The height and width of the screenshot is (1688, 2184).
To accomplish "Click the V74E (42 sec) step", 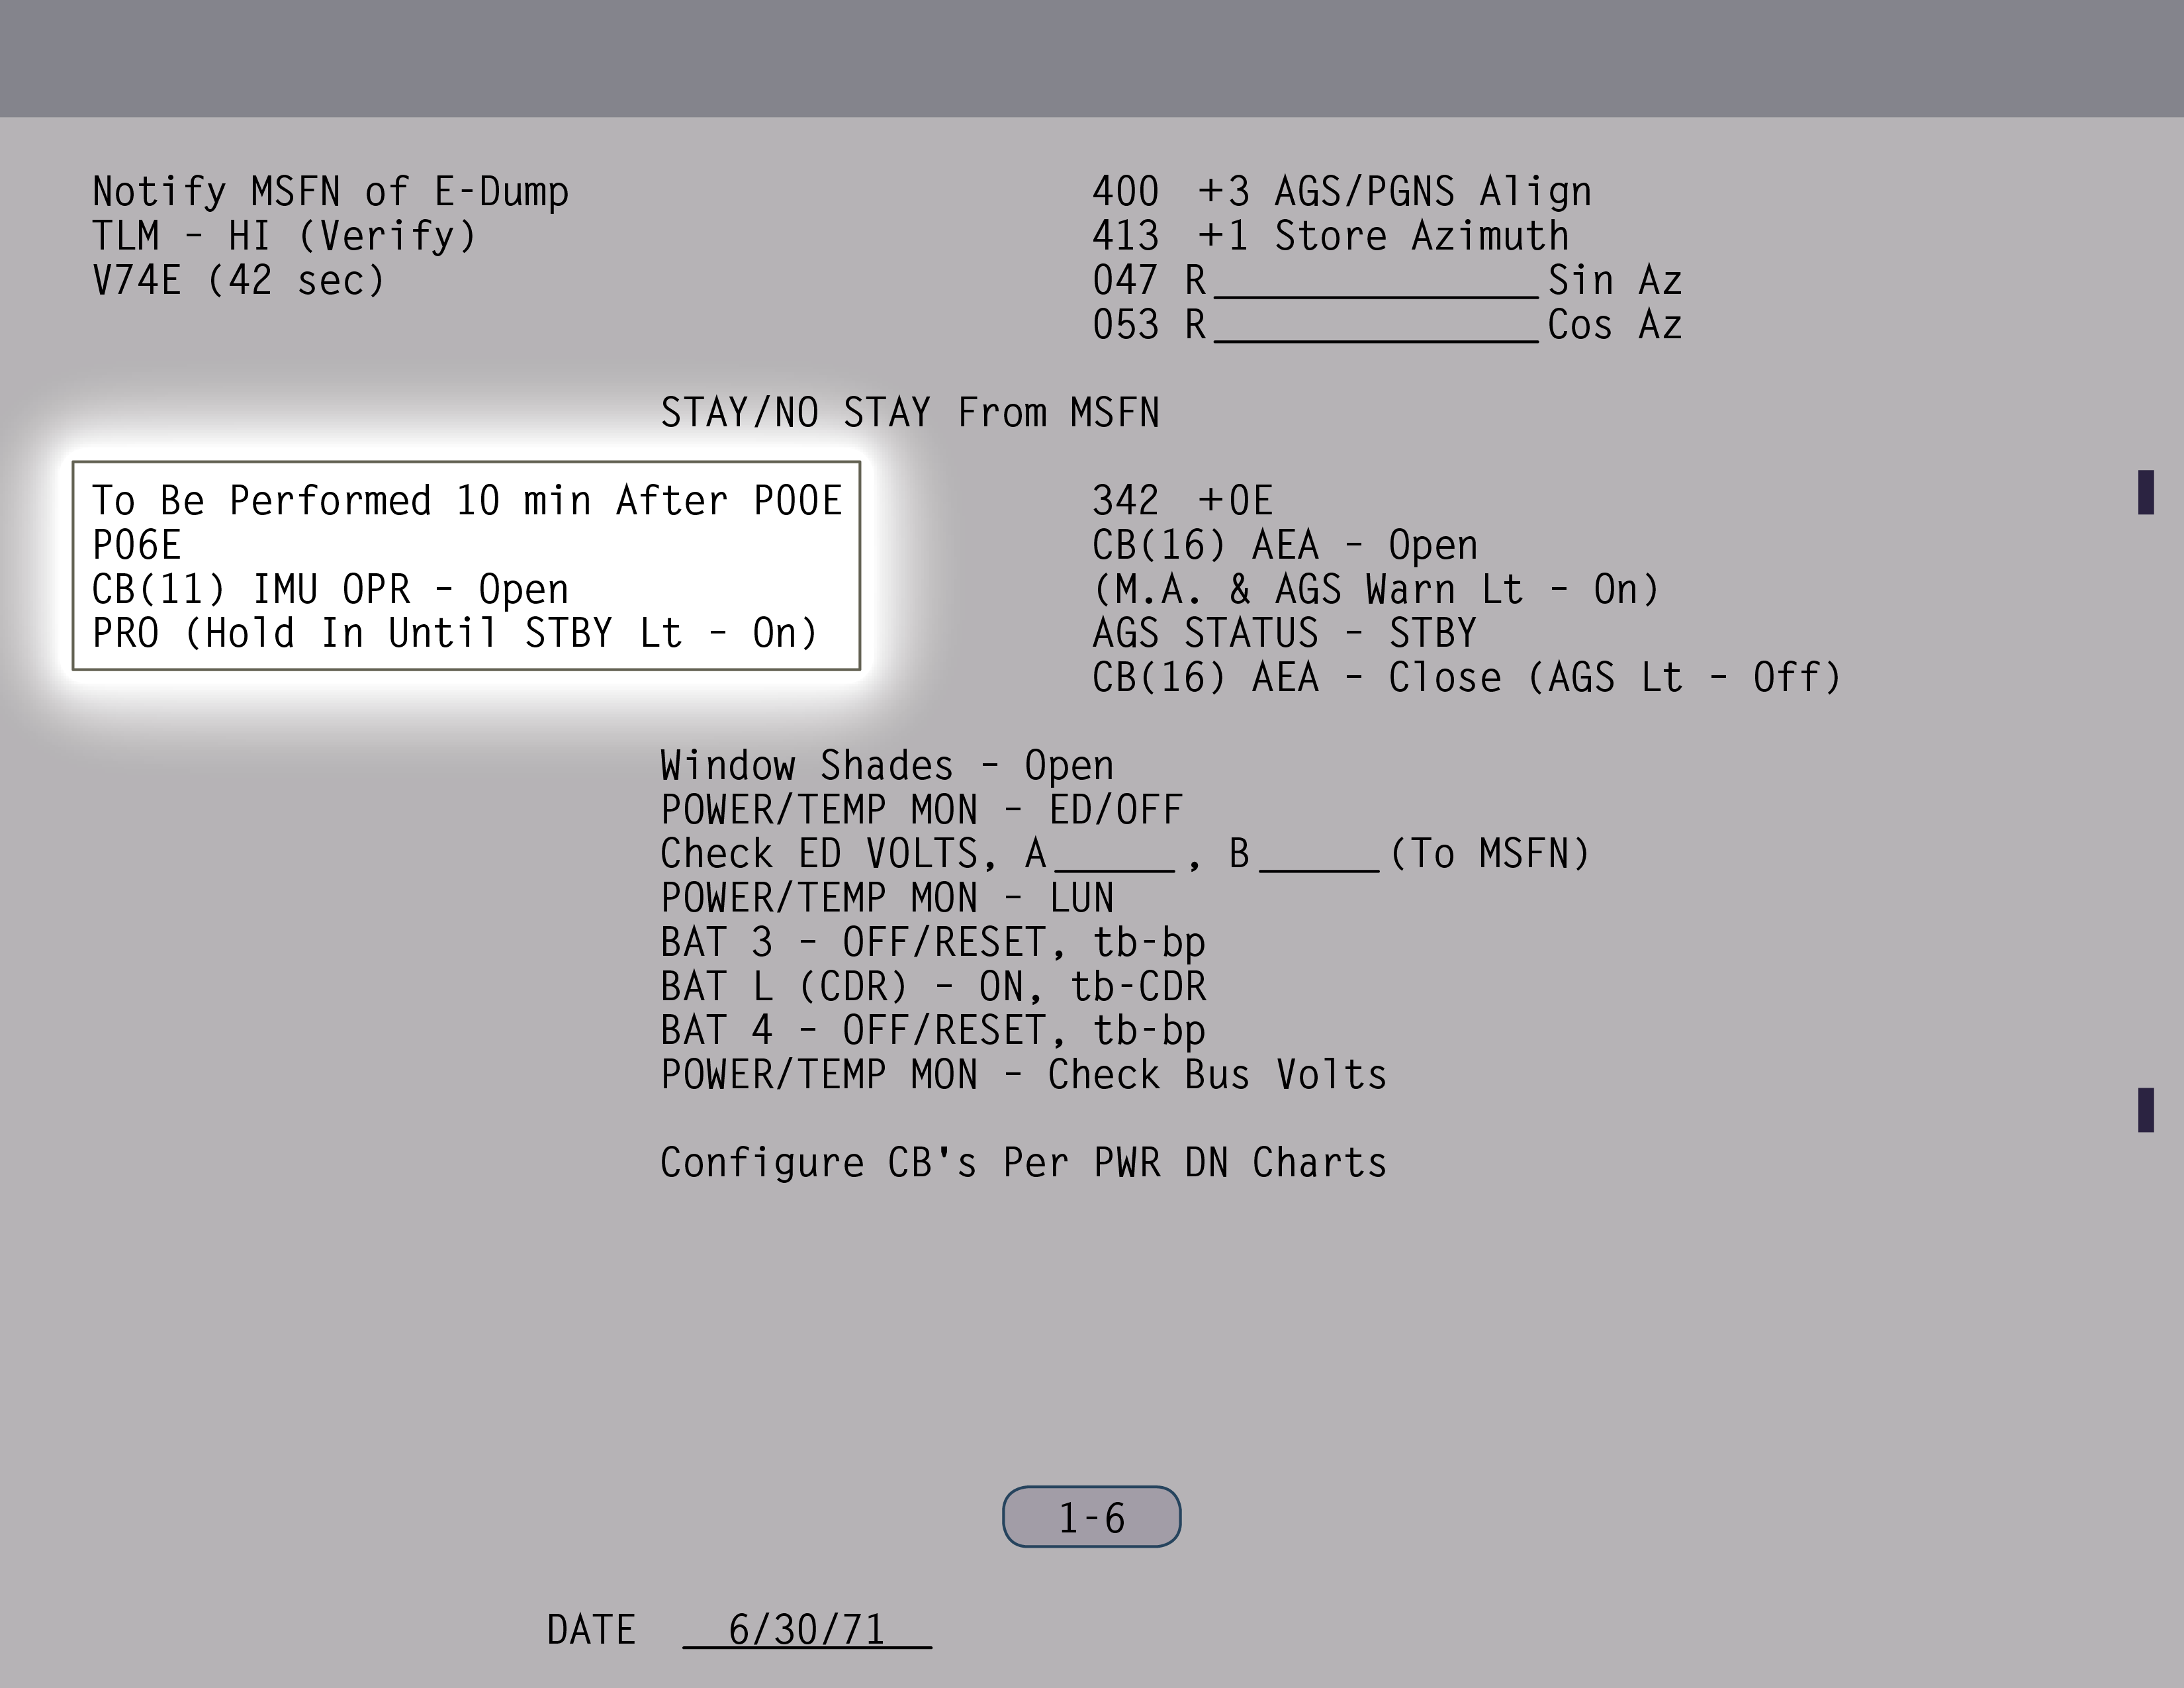I will click(x=238, y=281).
